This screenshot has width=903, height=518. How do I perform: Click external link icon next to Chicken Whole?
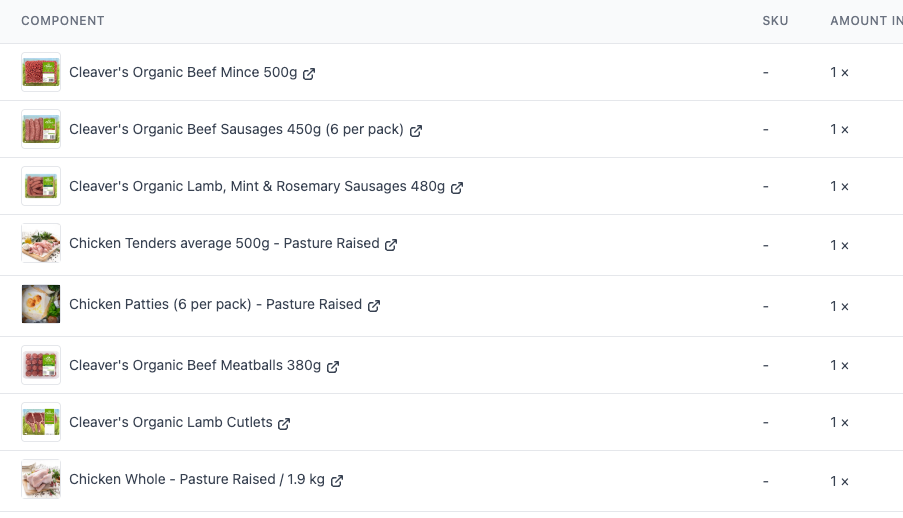pos(337,481)
